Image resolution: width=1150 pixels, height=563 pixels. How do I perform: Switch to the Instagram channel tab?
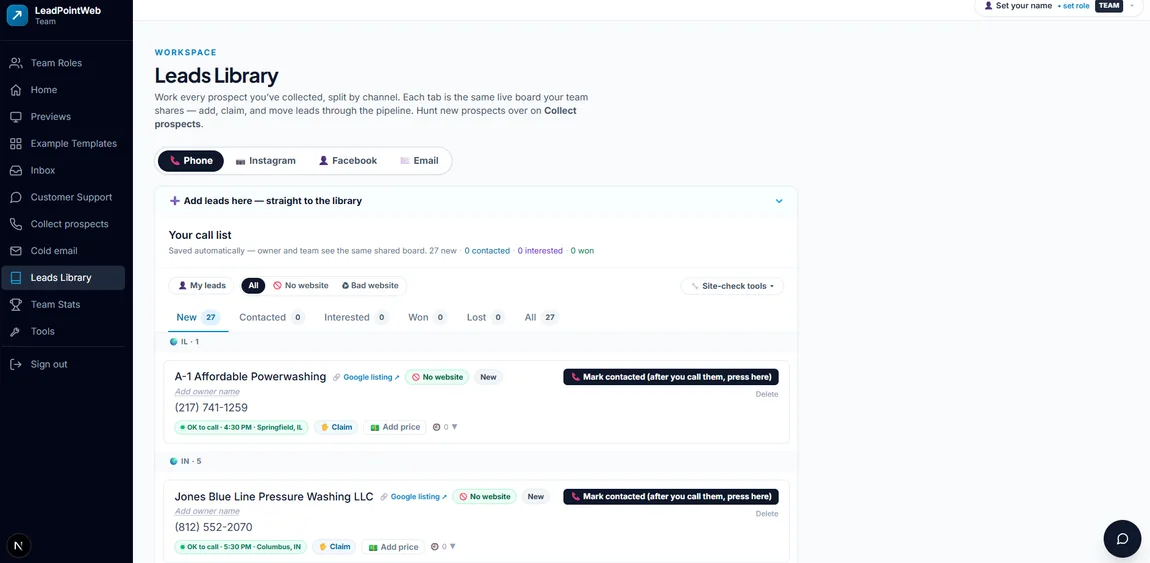coord(265,161)
